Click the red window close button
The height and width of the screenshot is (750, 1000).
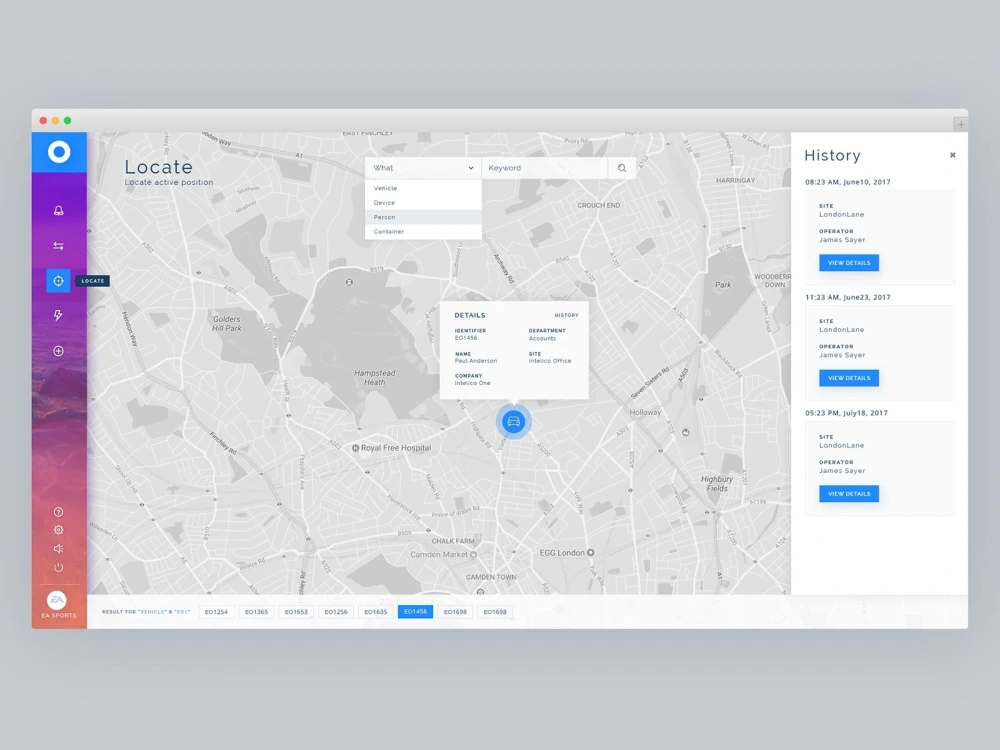click(43, 121)
